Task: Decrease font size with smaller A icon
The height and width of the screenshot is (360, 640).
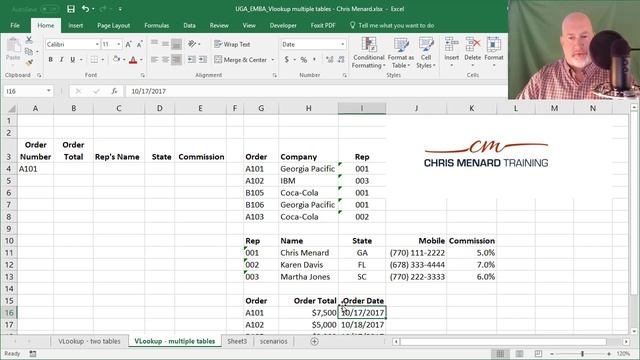Action: (x=139, y=44)
